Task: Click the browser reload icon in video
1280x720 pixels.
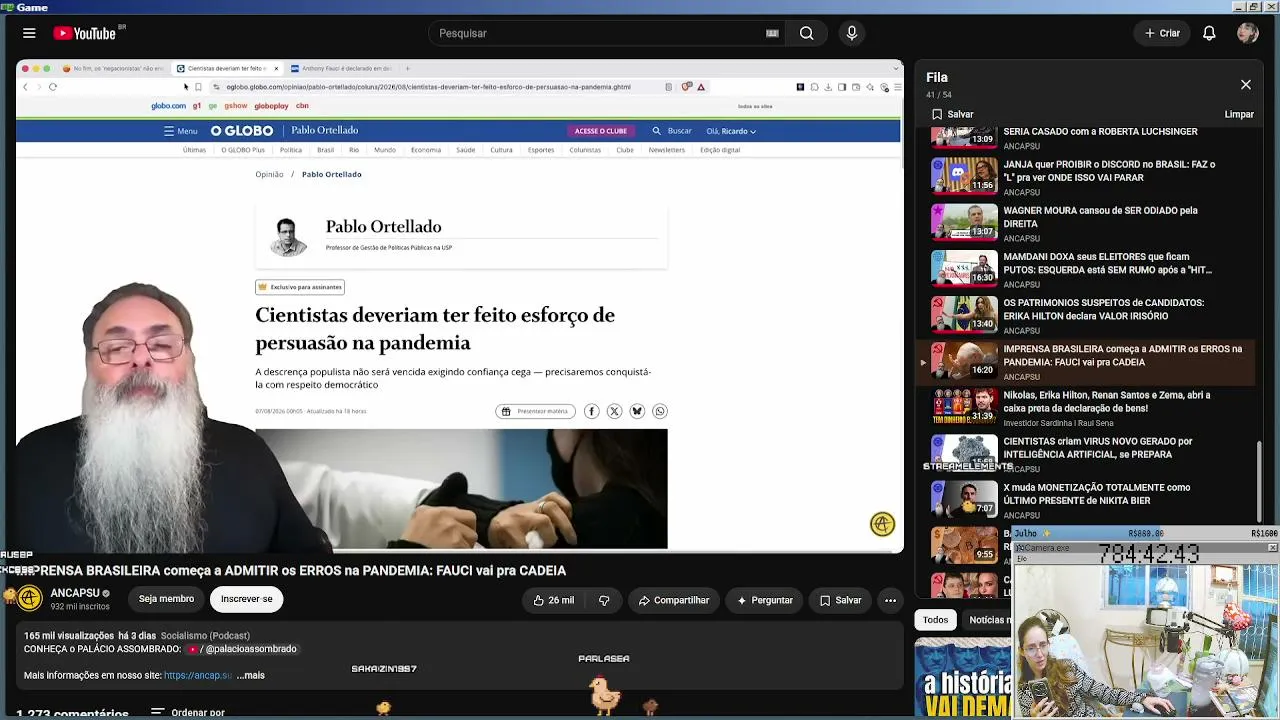Action: [x=53, y=87]
